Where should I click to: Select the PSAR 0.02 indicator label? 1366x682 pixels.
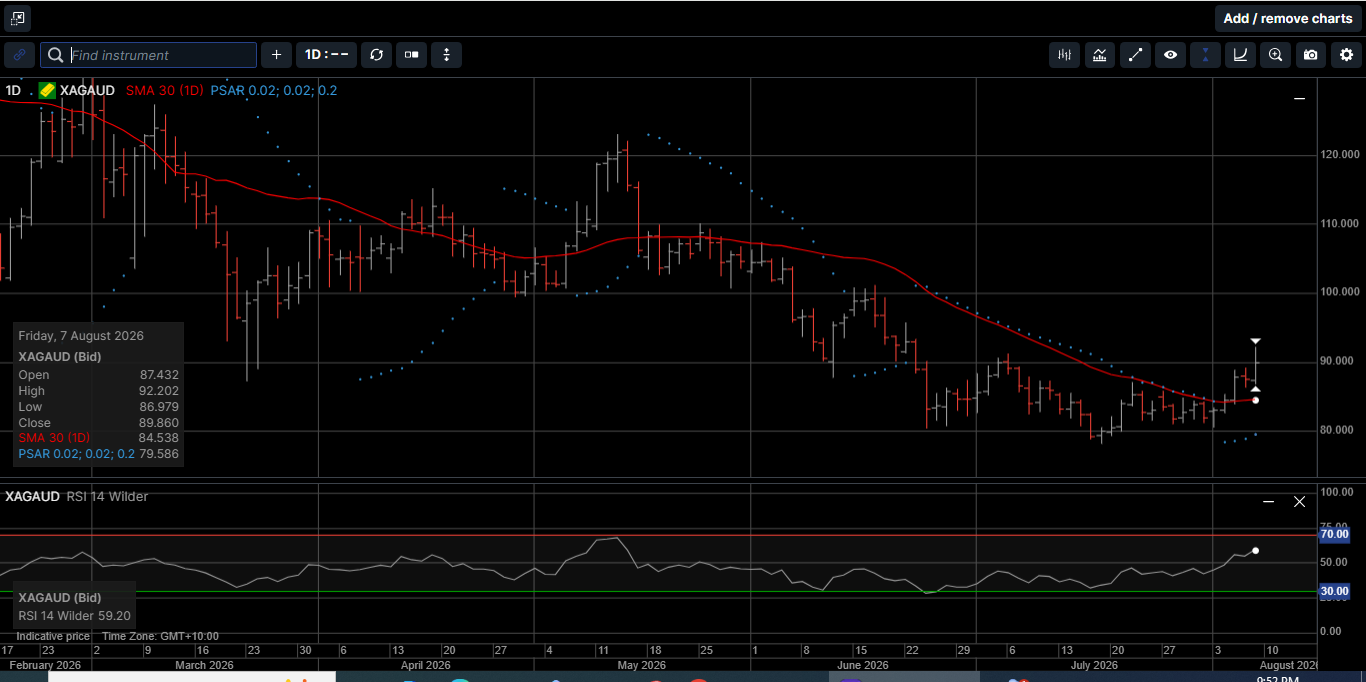273,90
